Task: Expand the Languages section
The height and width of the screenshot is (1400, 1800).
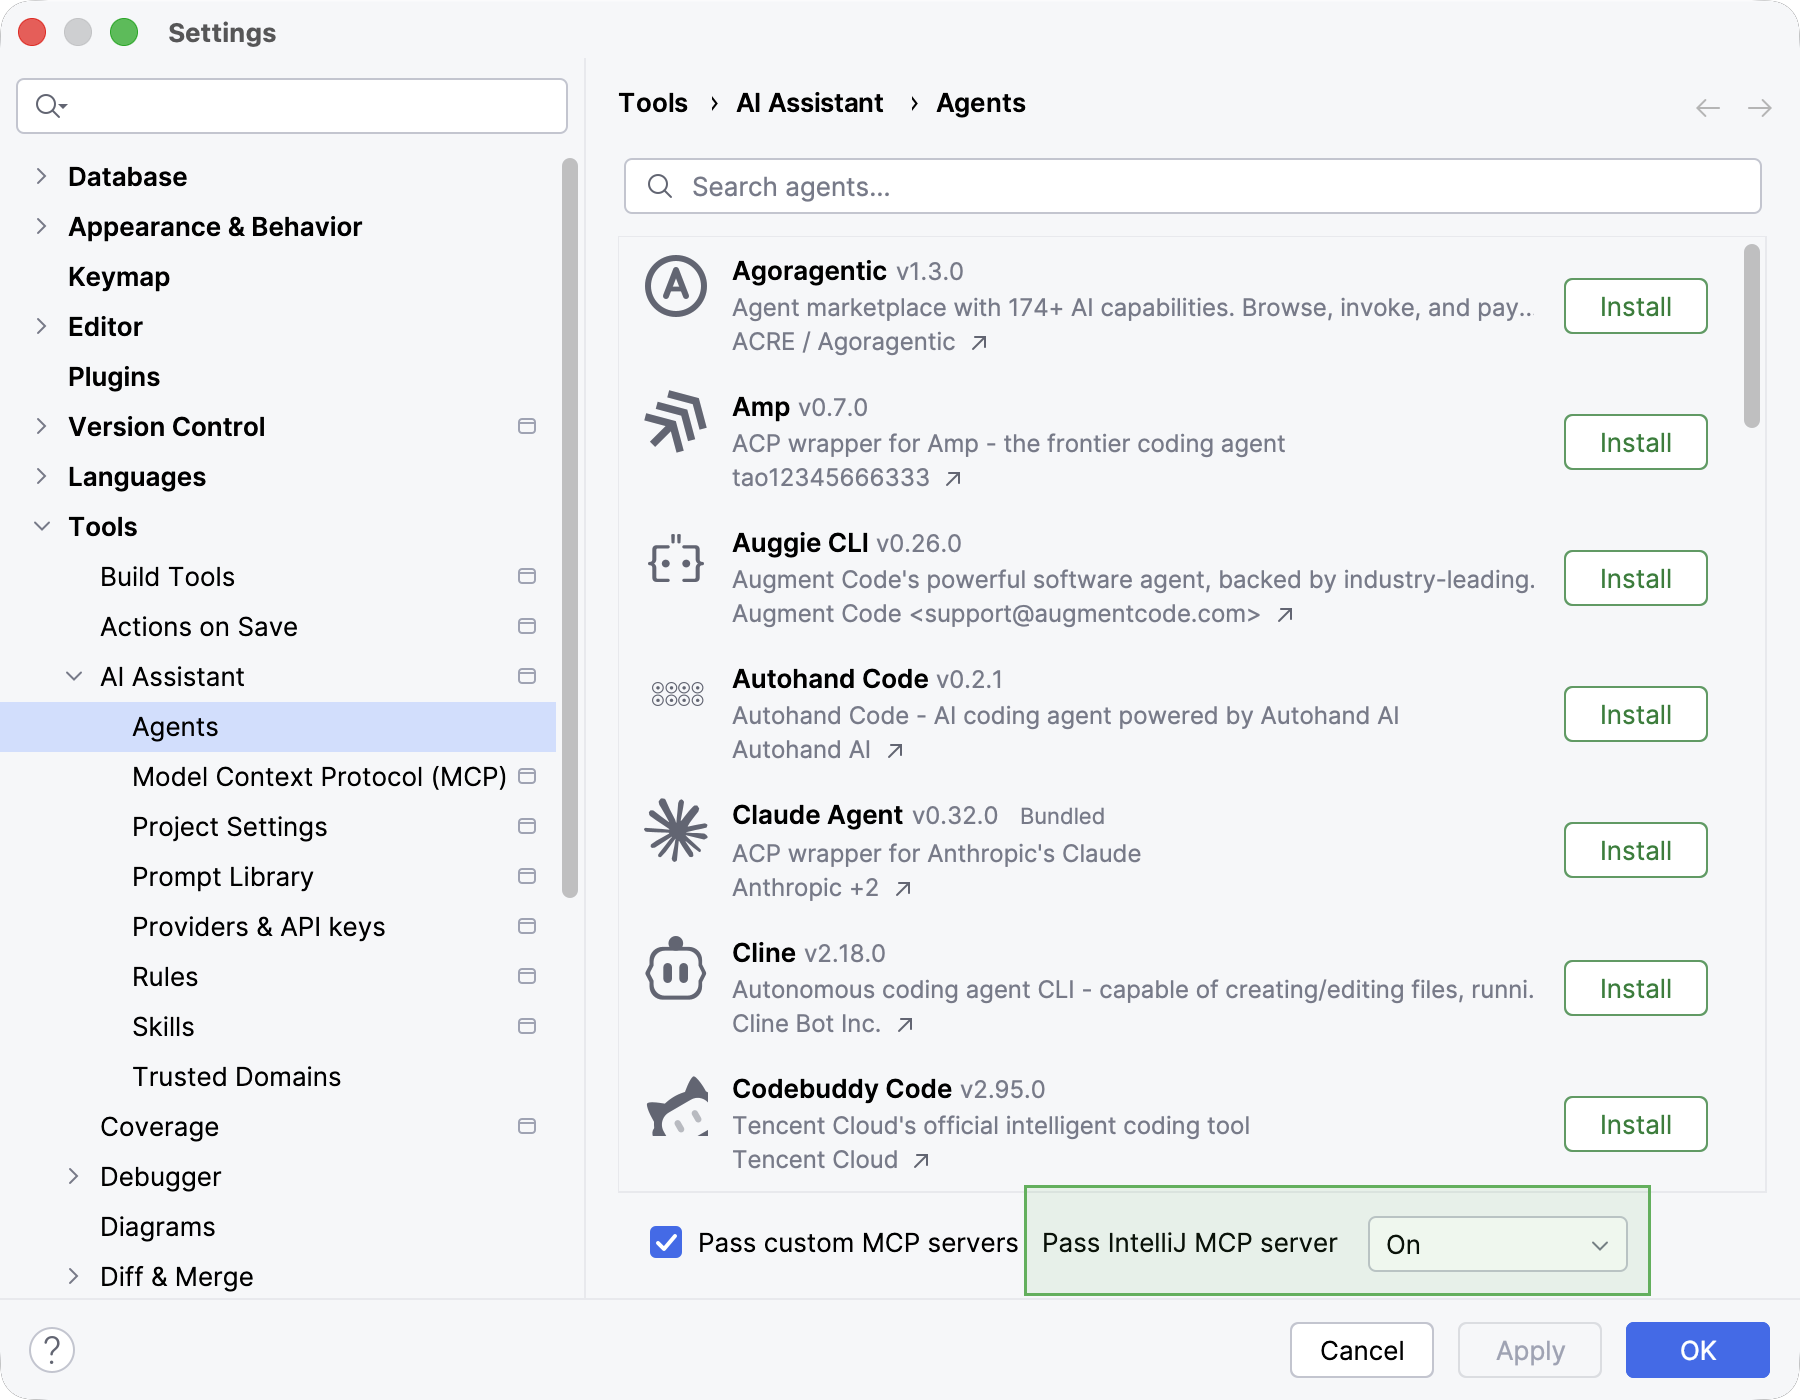Action: coord(41,476)
